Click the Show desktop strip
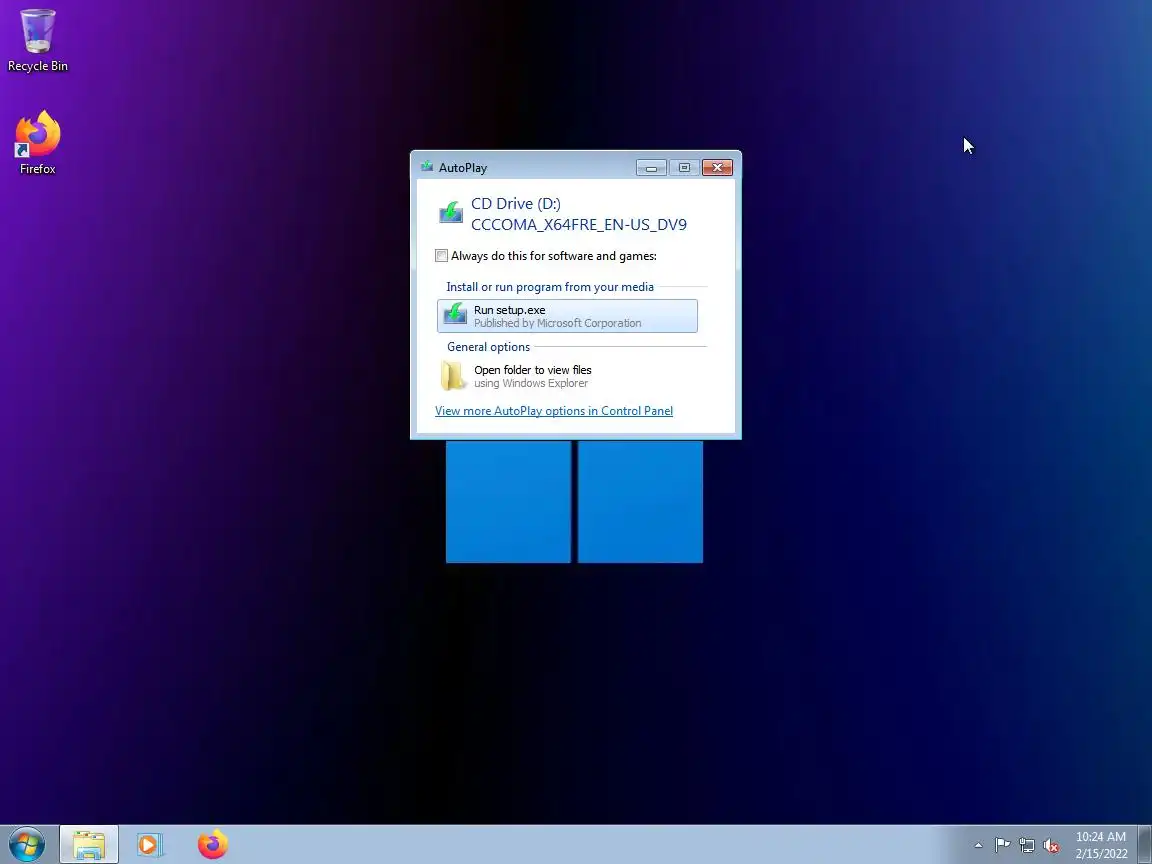The image size is (1152, 864). click(1145, 845)
